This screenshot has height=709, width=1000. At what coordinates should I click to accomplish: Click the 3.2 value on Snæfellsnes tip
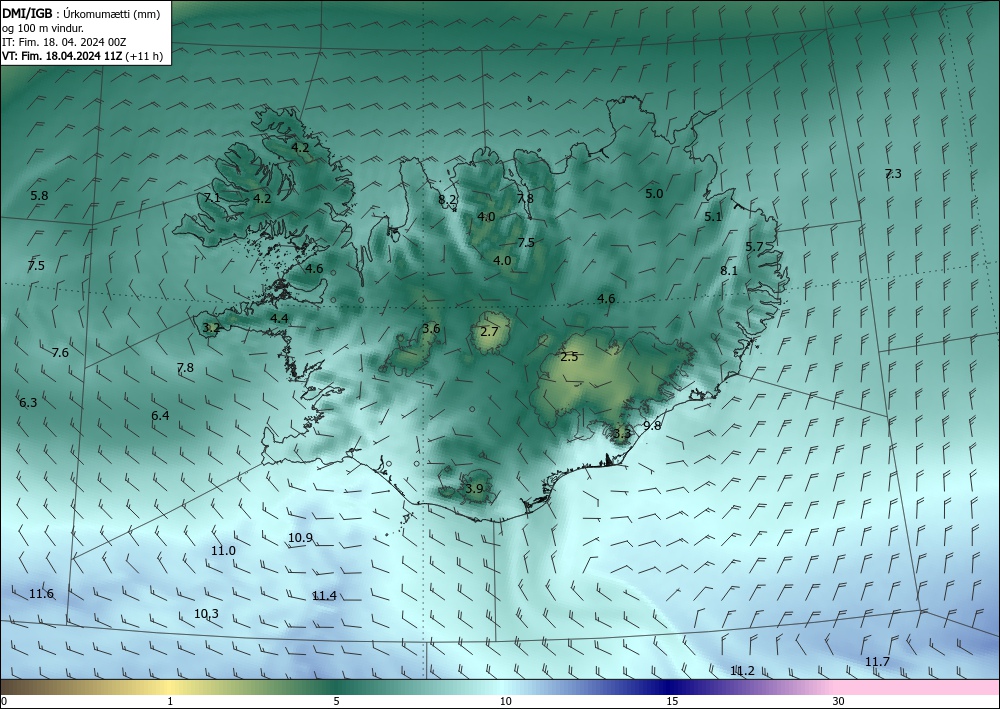(211, 328)
